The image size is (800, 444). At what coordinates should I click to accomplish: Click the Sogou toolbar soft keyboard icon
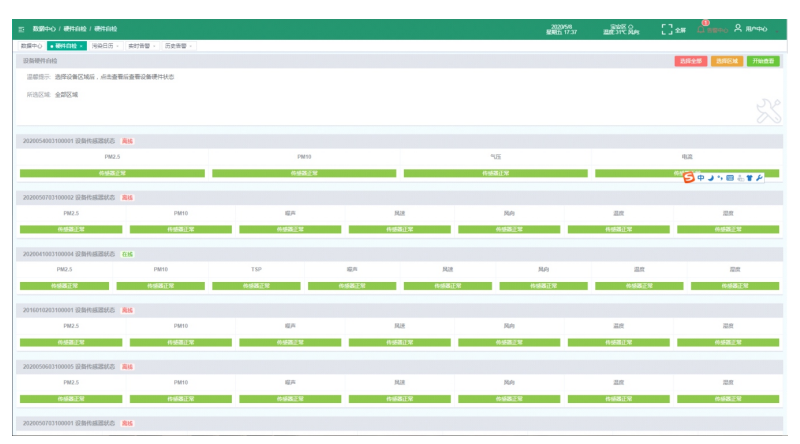click(x=730, y=178)
